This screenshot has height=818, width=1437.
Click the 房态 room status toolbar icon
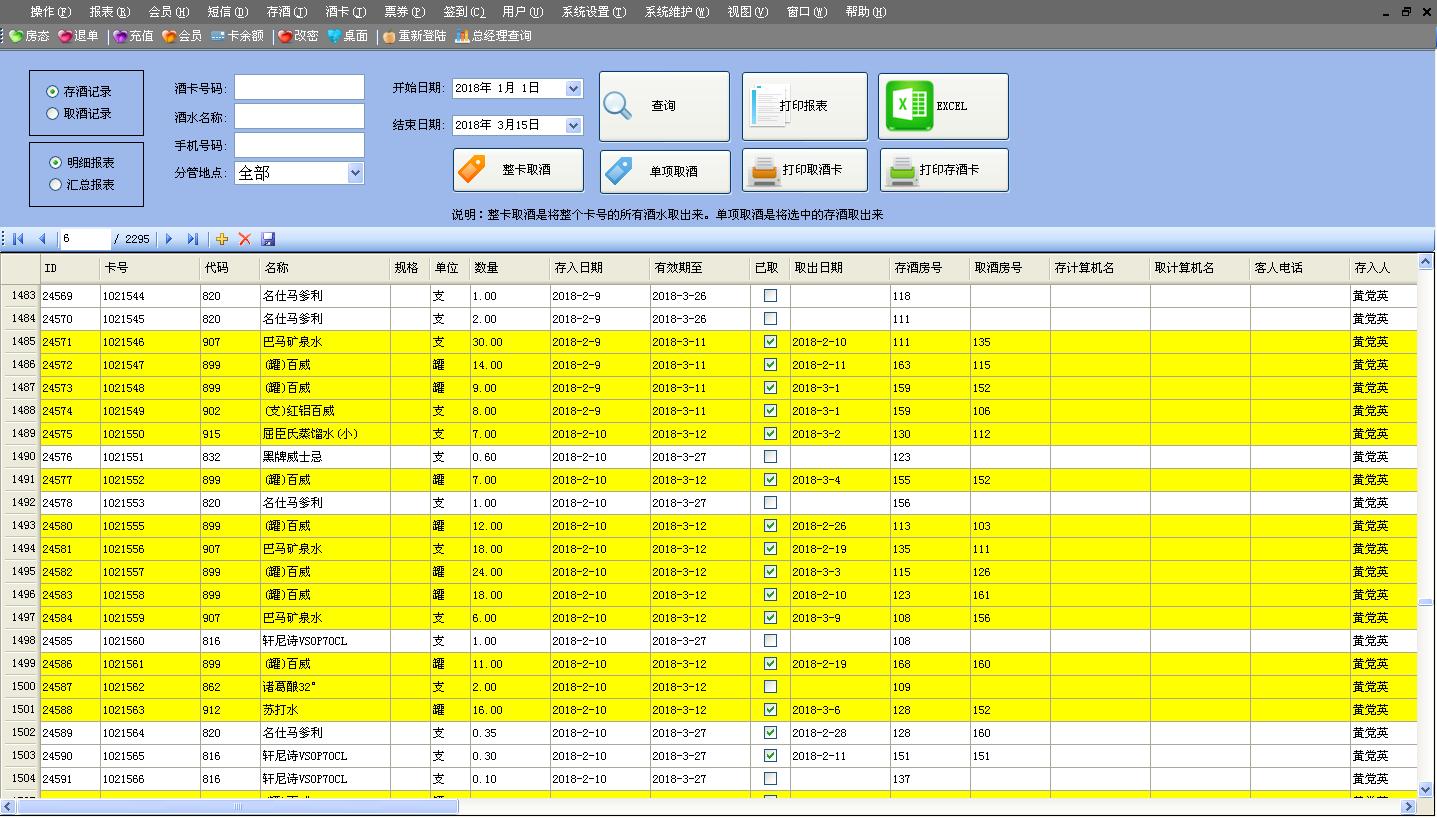[x=29, y=36]
